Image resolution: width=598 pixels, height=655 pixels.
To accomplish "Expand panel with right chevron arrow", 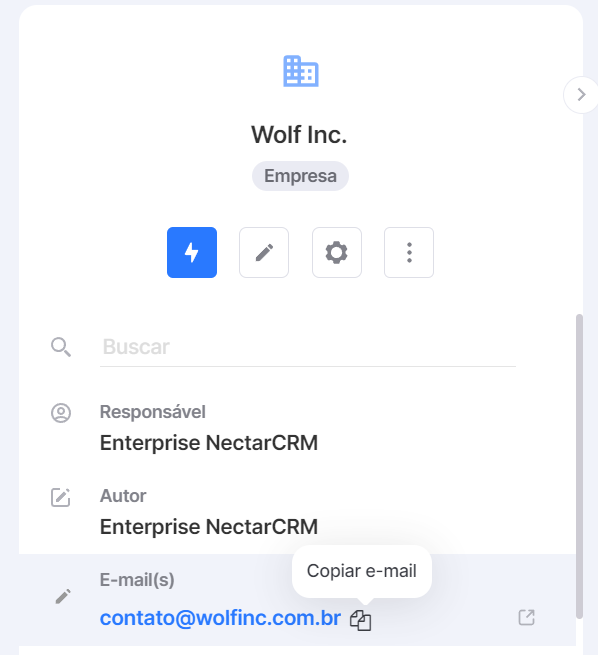I will click(x=581, y=95).
